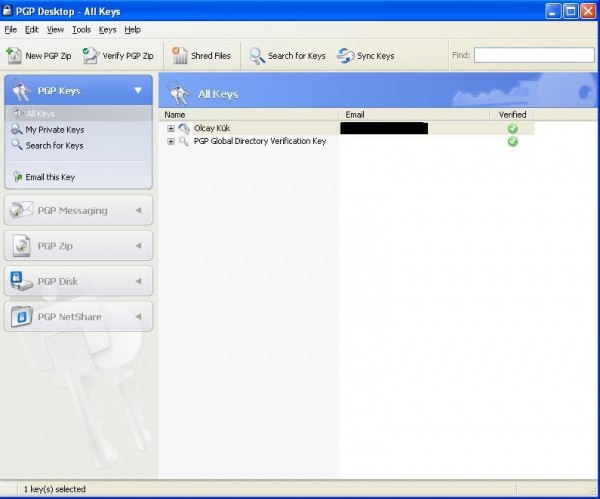
Task: Click the PGP Disk lock icon
Action: (21, 281)
